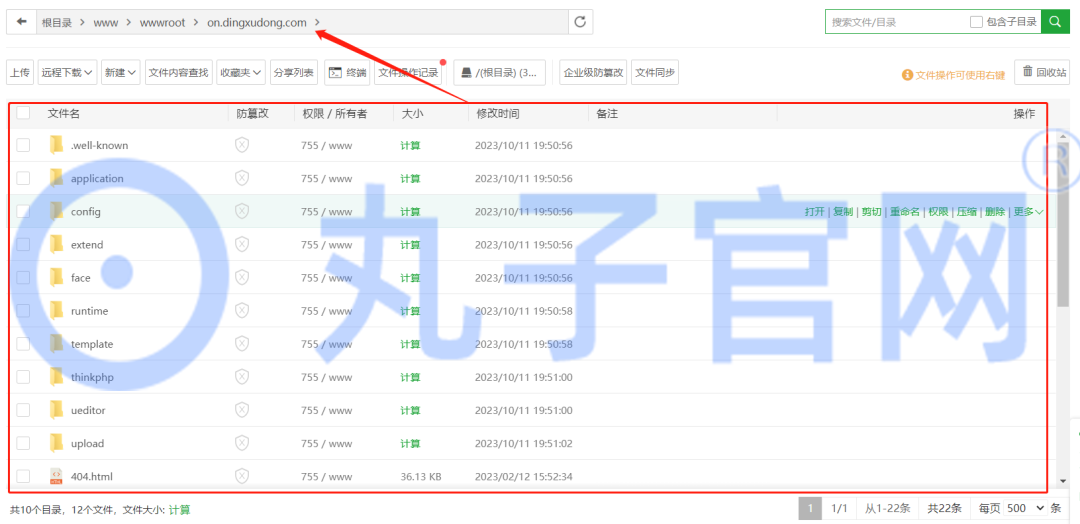1080x524 pixels.
Task: Click the back arrow in path bar
Action: tap(22, 22)
